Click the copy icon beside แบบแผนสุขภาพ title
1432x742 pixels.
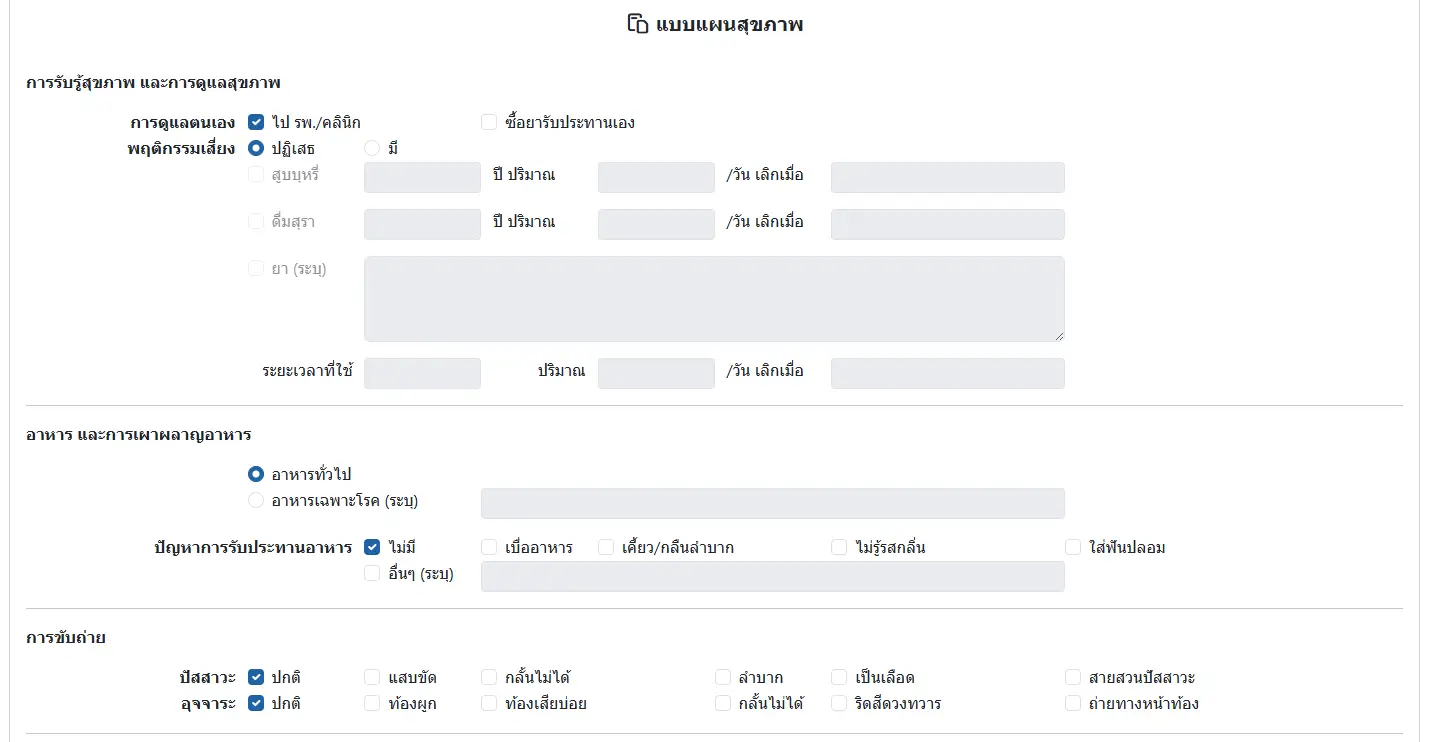click(637, 25)
